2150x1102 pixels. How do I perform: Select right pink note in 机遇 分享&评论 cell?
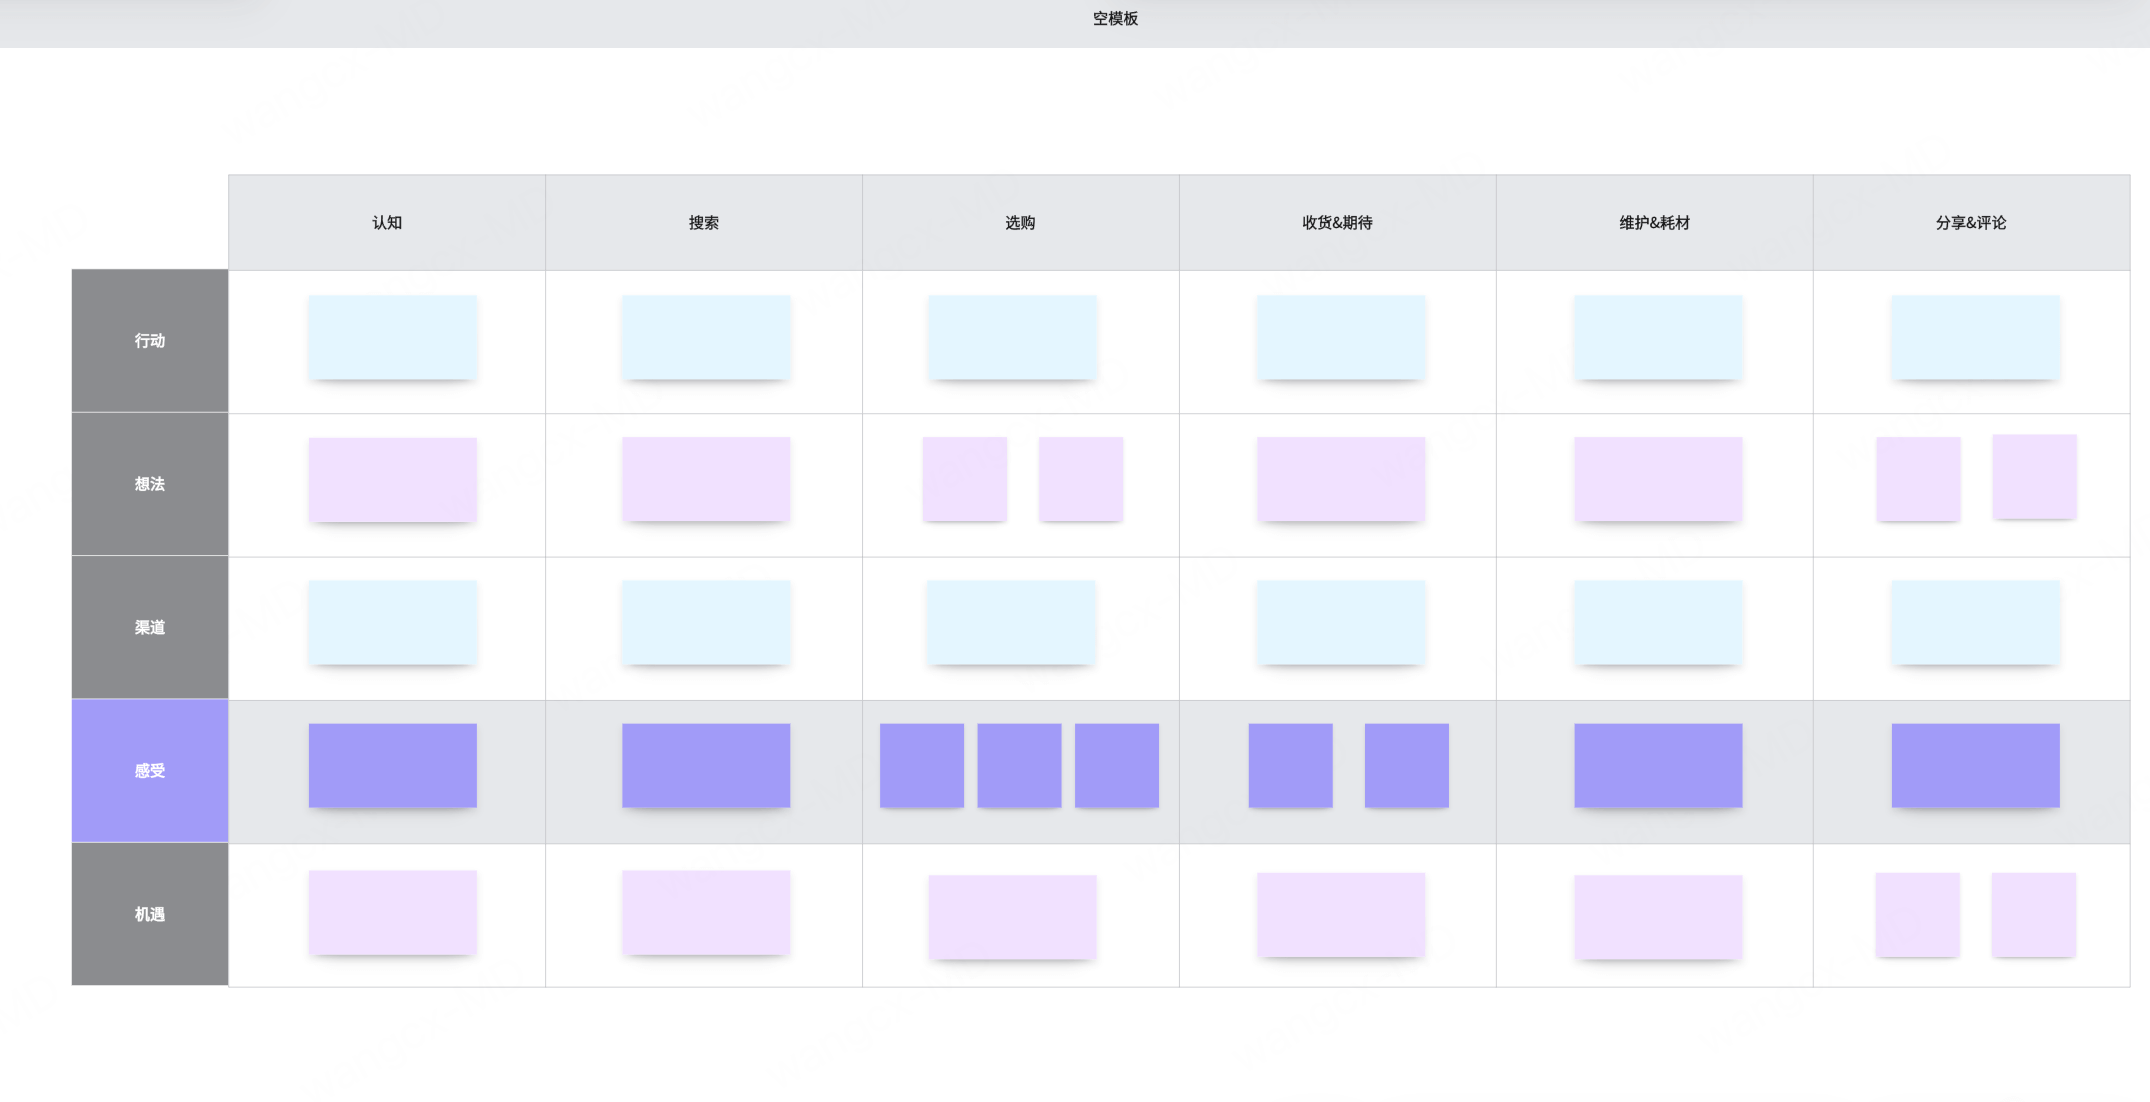(x=2033, y=914)
